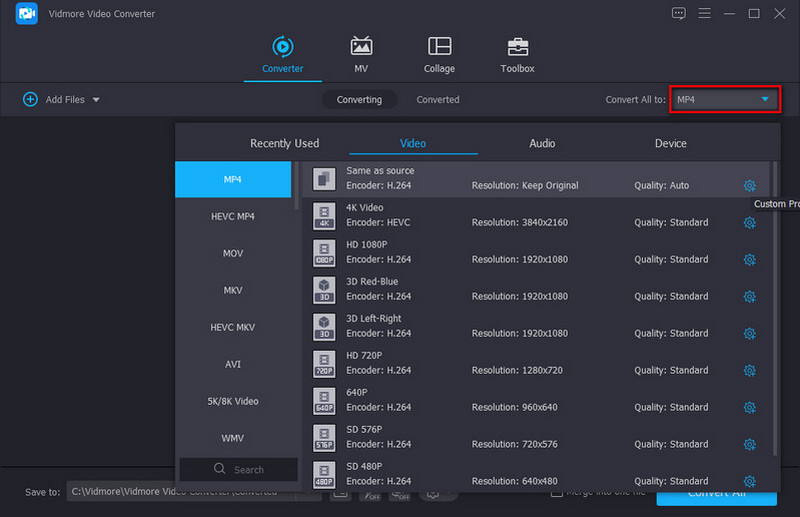The image size is (800, 517).
Task: Select the HD 720P preset icon
Action: [324, 364]
